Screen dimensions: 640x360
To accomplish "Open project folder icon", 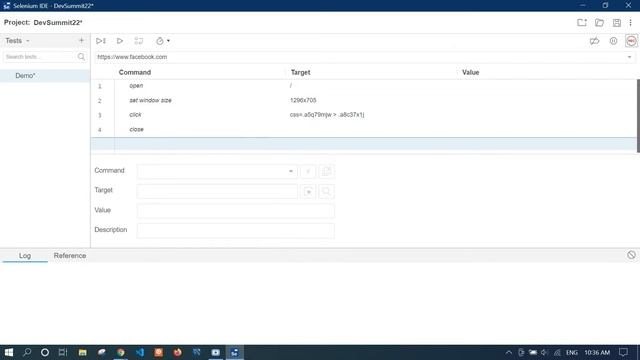I will tap(599, 22).
